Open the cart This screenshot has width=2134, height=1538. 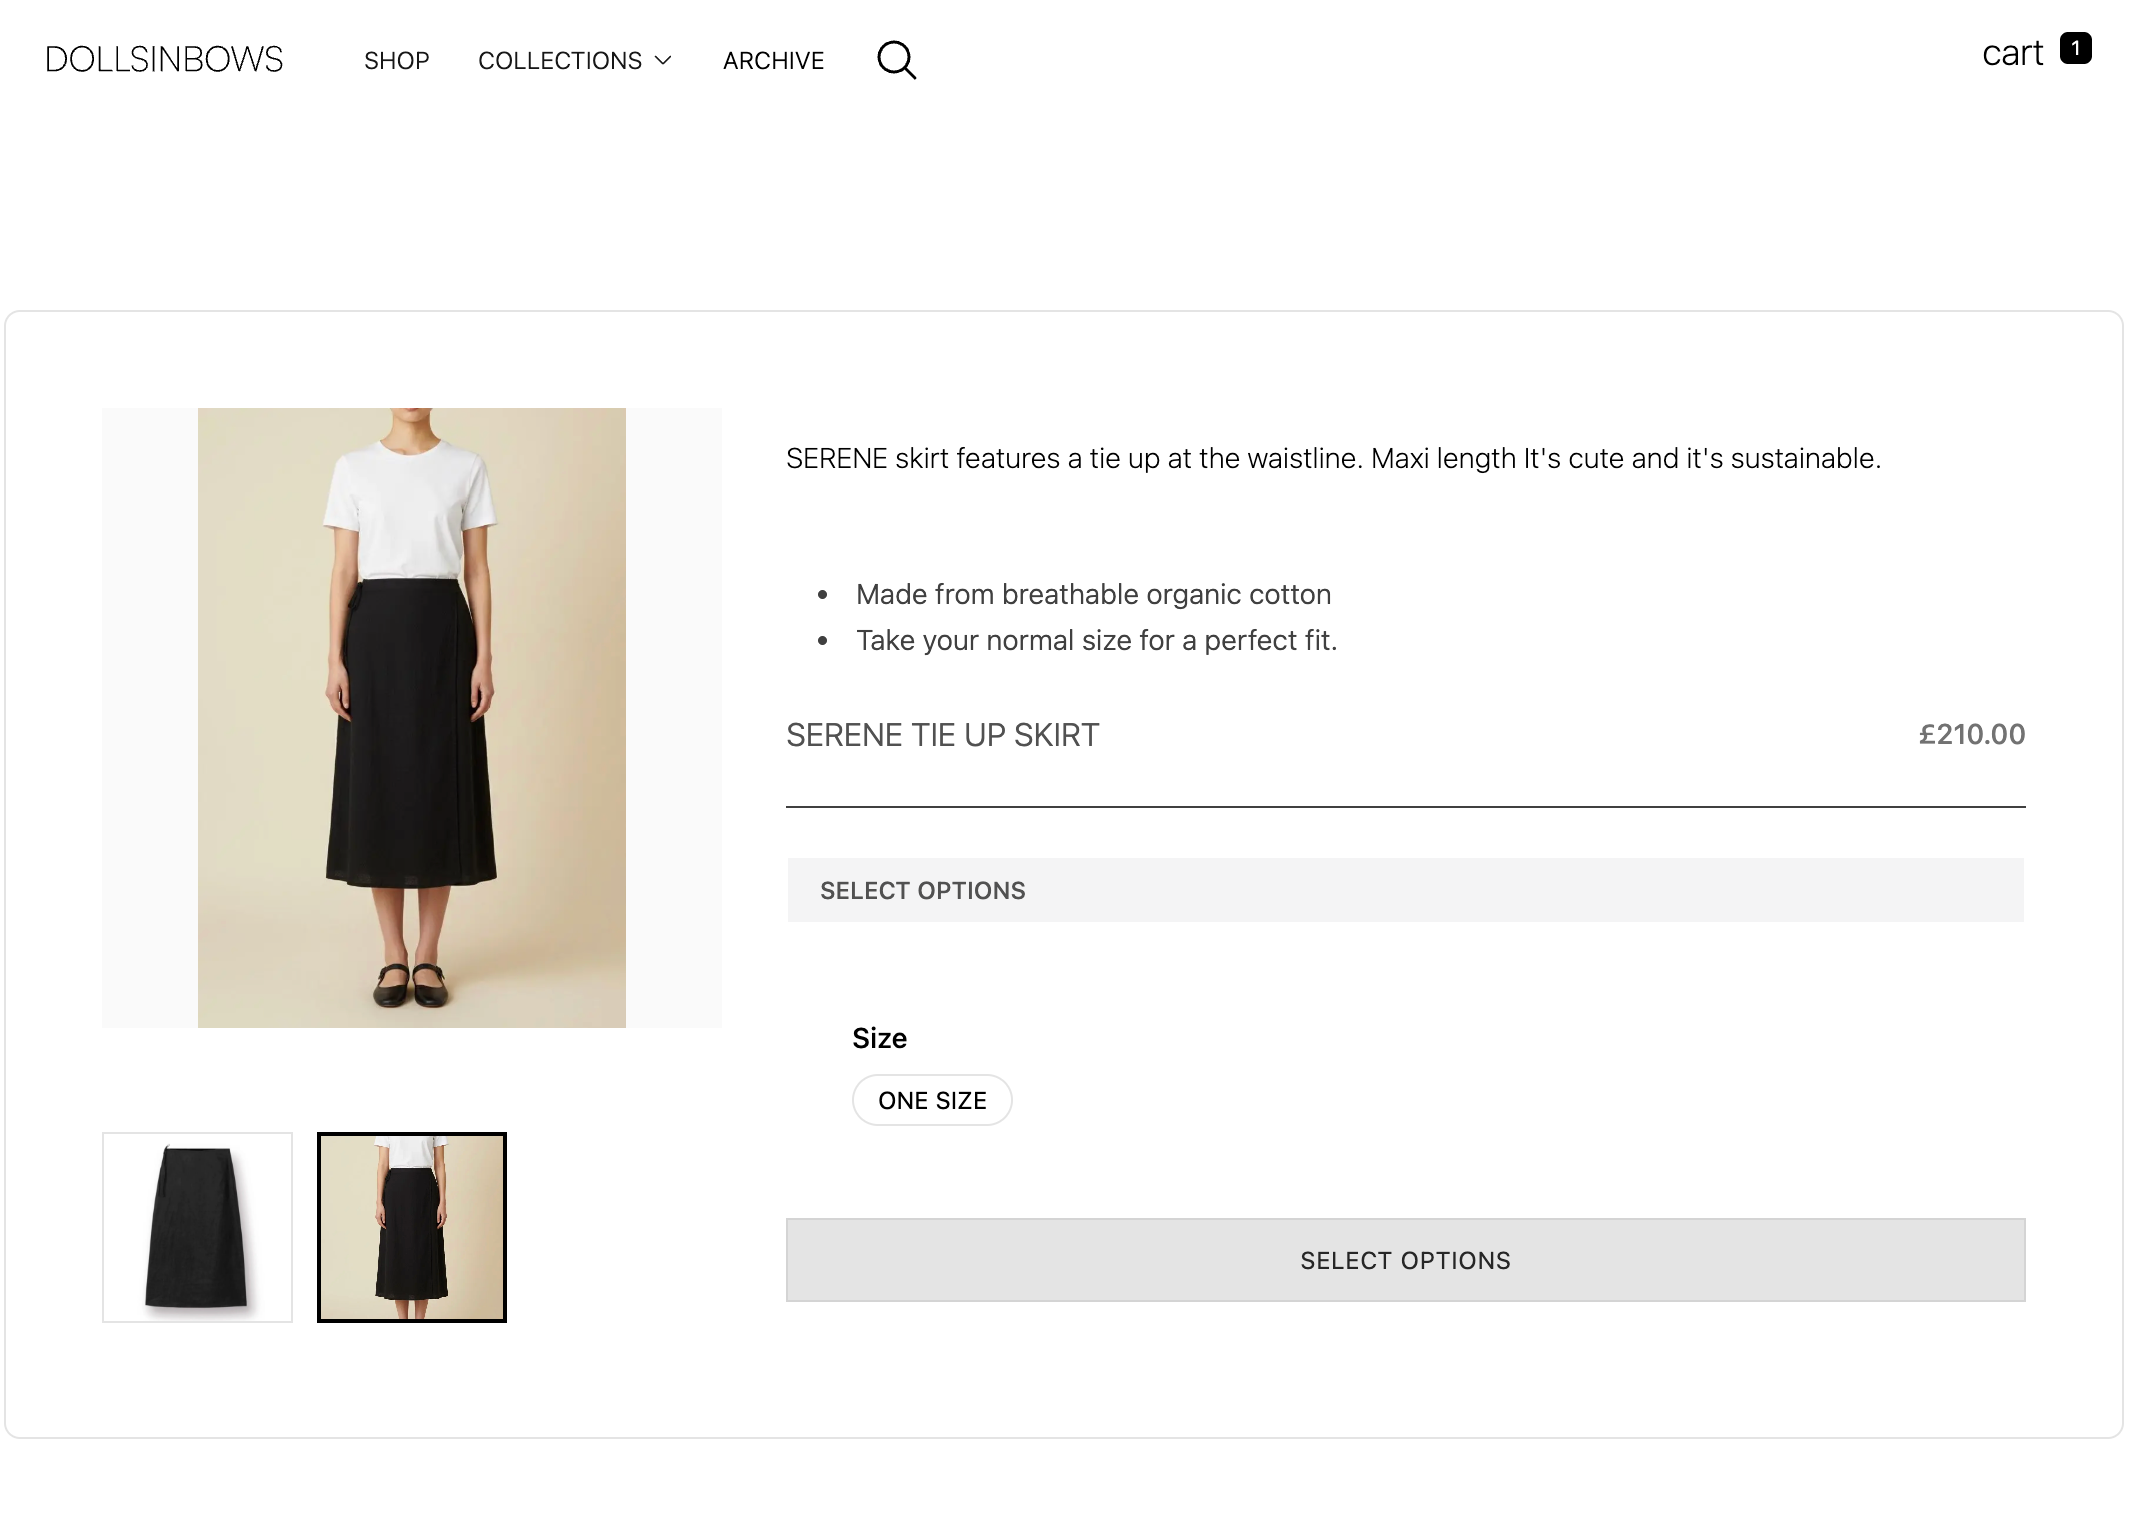(2013, 53)
